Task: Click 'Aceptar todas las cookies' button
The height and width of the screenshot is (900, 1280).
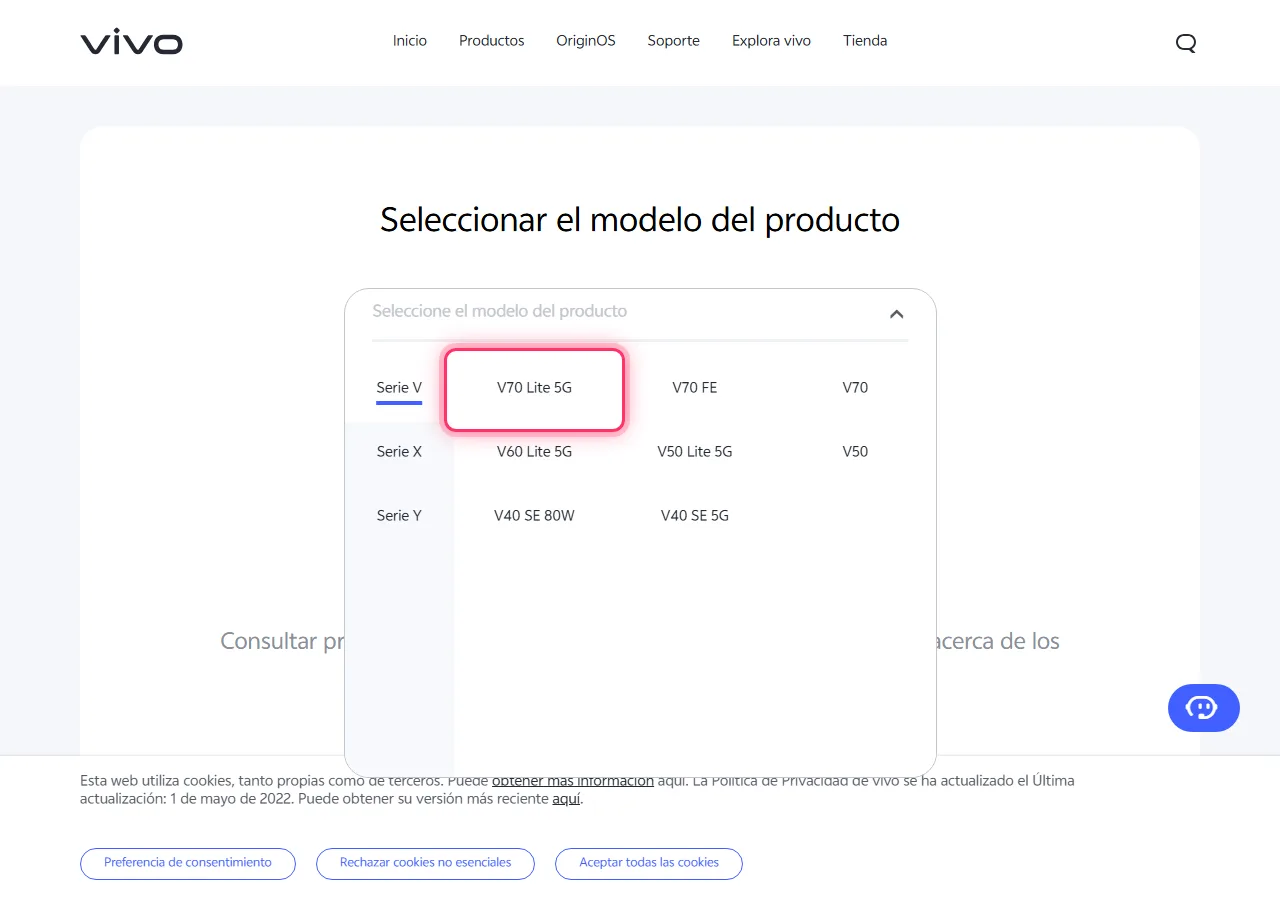Action: click(649, 863)
